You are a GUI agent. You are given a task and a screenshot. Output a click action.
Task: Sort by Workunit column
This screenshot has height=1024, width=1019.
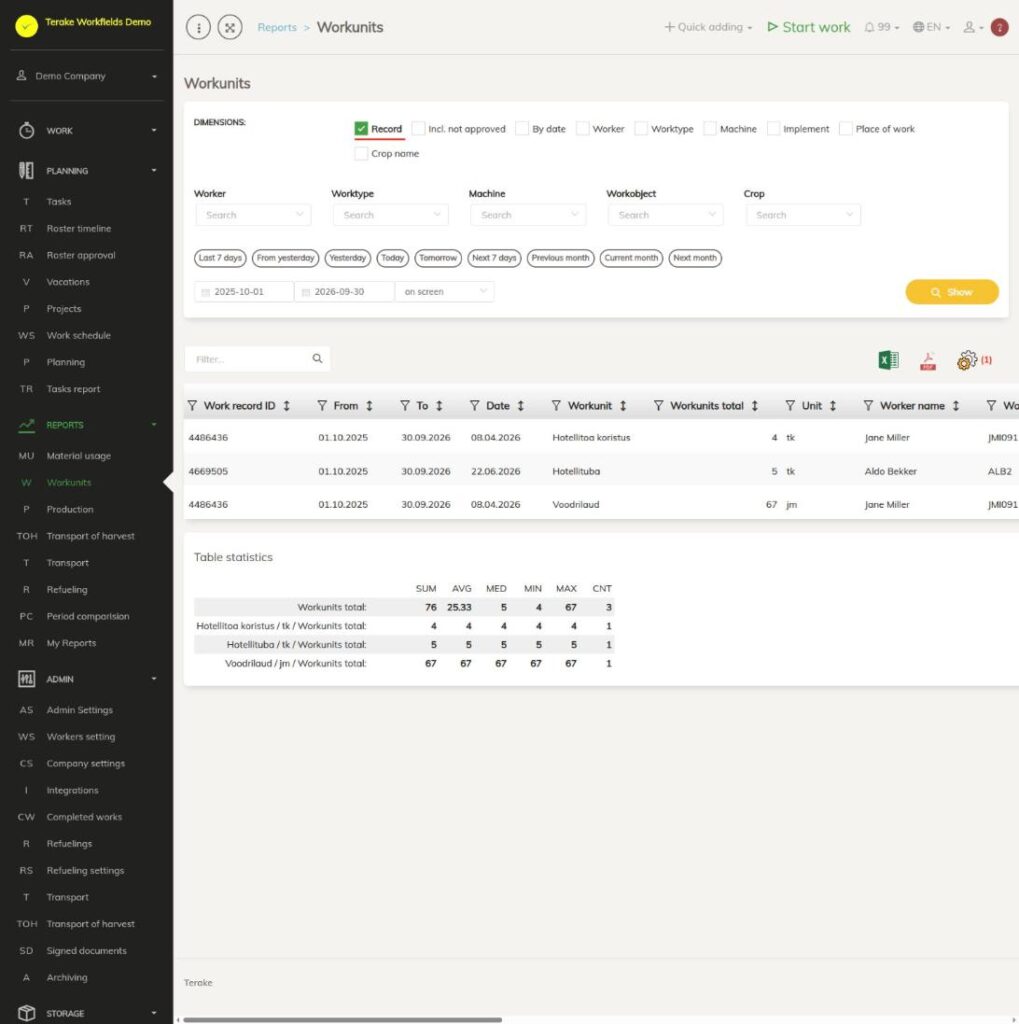[x=623, y=406]
